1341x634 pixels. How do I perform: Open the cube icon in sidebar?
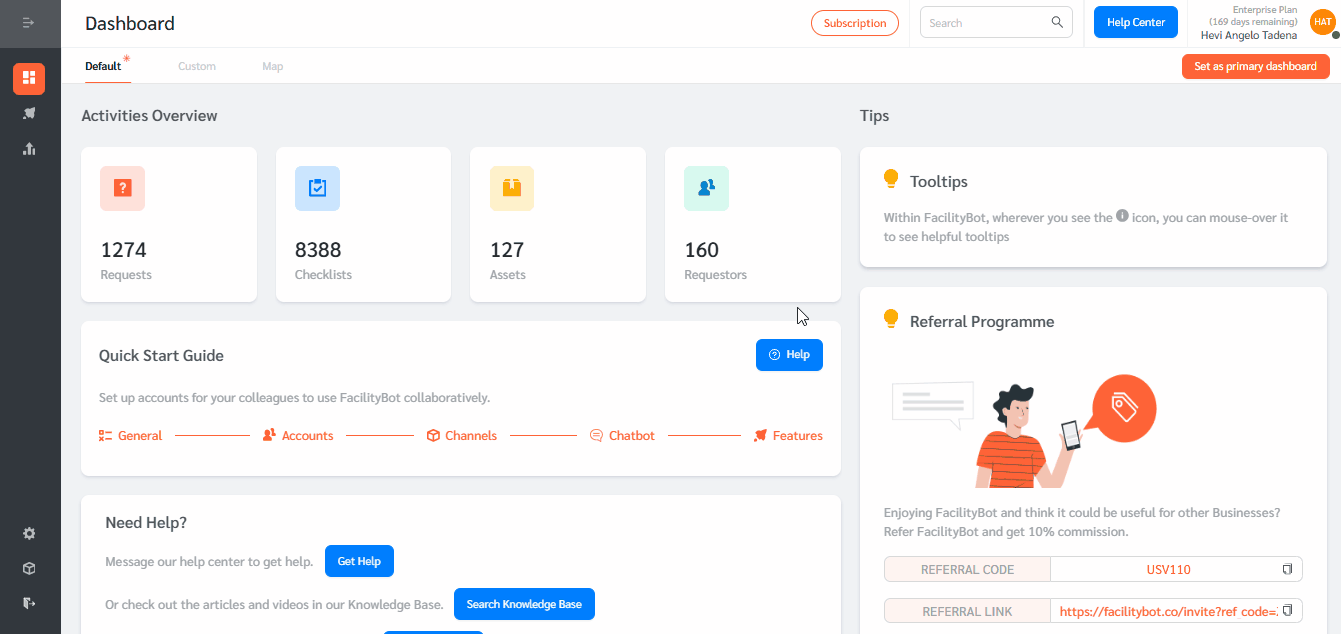(x=29, y=568)
